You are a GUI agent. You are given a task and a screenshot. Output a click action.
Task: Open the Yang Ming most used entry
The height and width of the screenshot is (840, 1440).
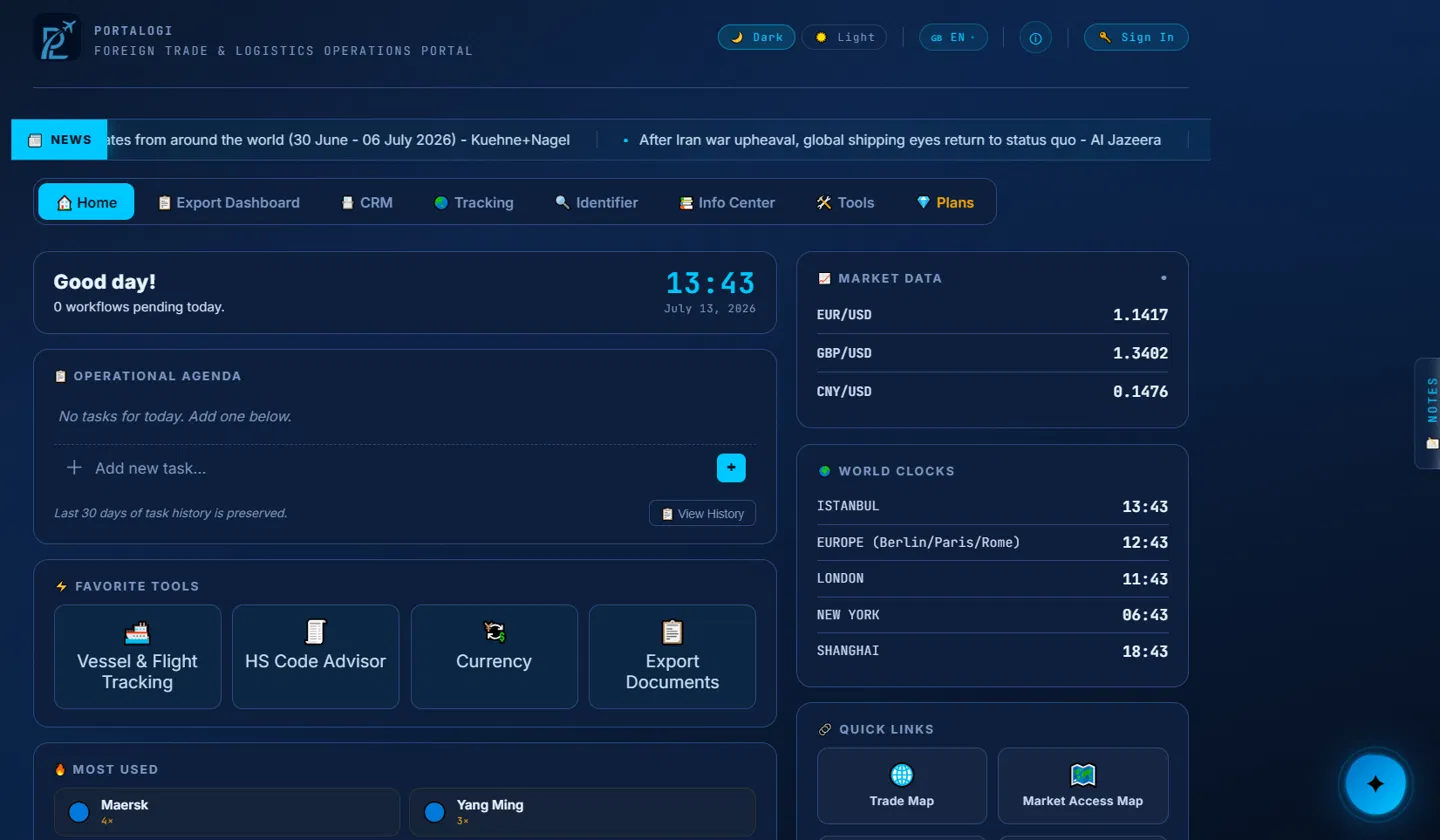click(x=582, y=812)
